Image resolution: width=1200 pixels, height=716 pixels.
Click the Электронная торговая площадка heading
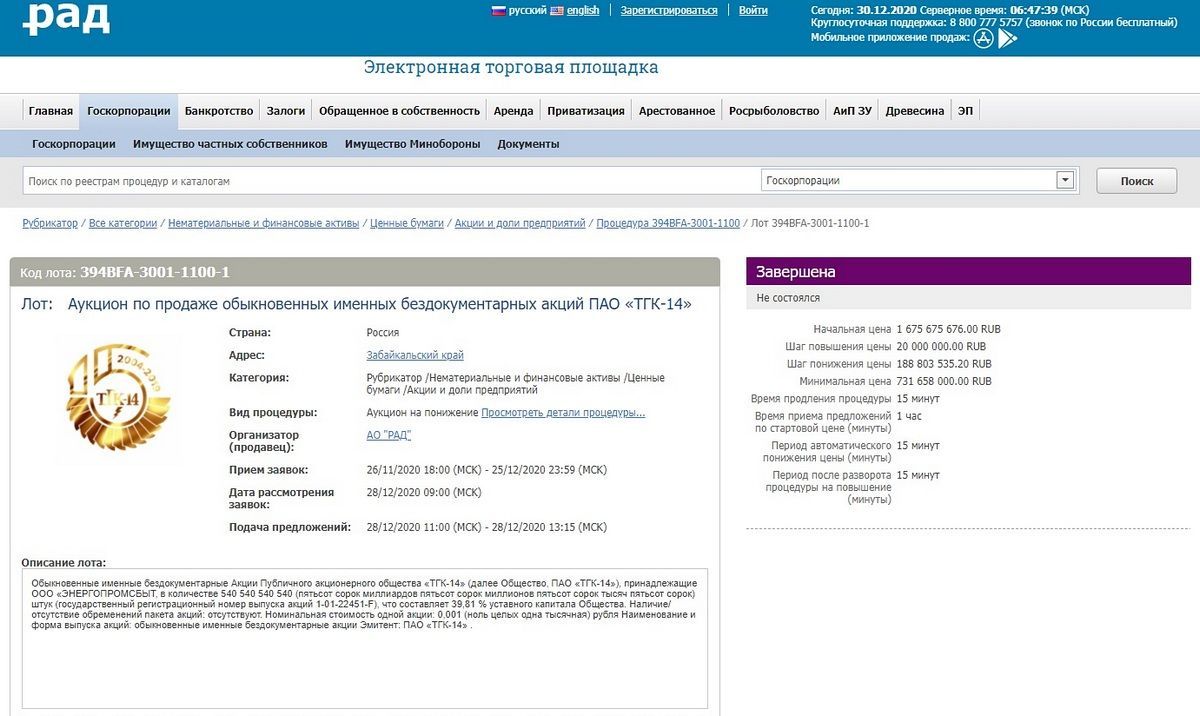tap(511, 68)
